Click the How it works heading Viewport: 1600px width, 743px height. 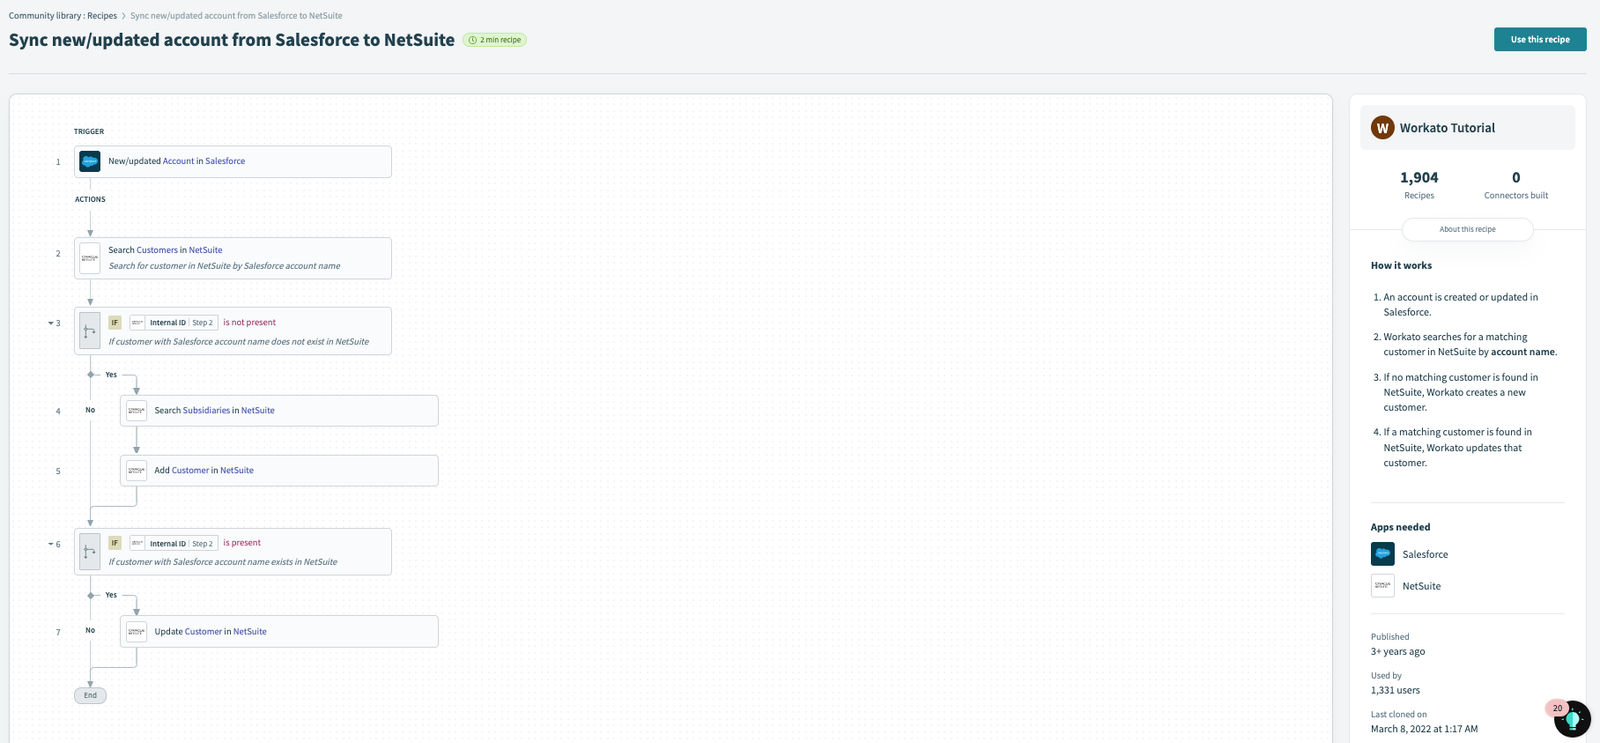pyautogui.click(x=1401, y=265)
